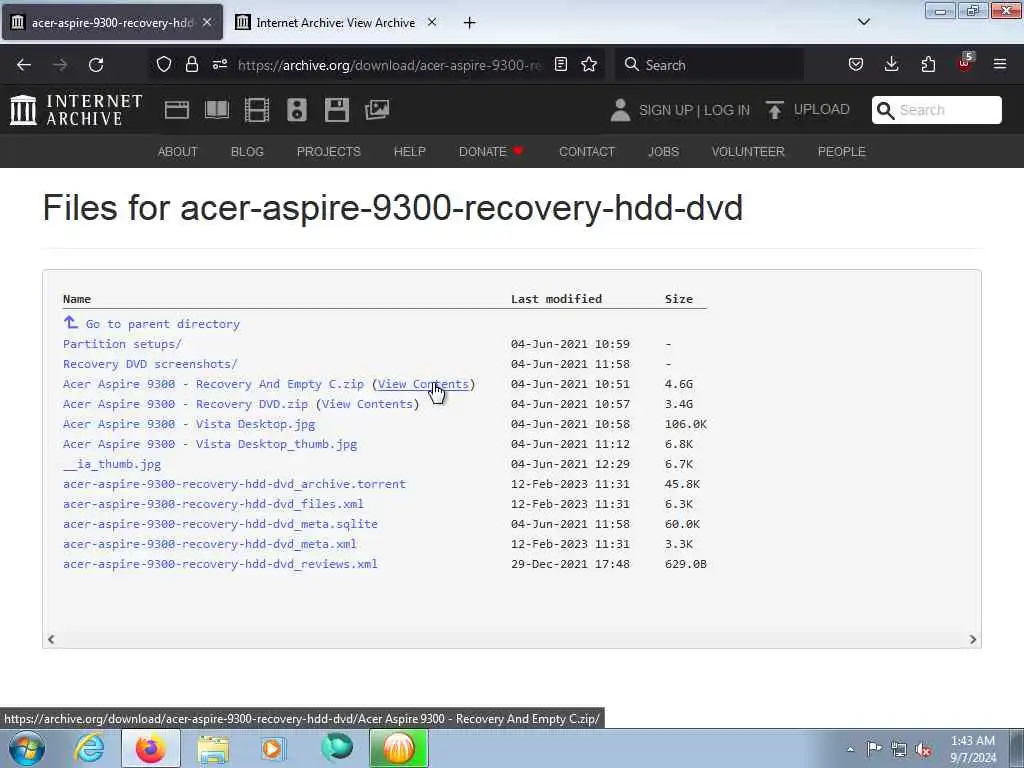Viewport: 1024px width, 768px height.
Task: Close the Internet Archive: View Archive tab
Action: pyautogui.click(x=432, y=22)
